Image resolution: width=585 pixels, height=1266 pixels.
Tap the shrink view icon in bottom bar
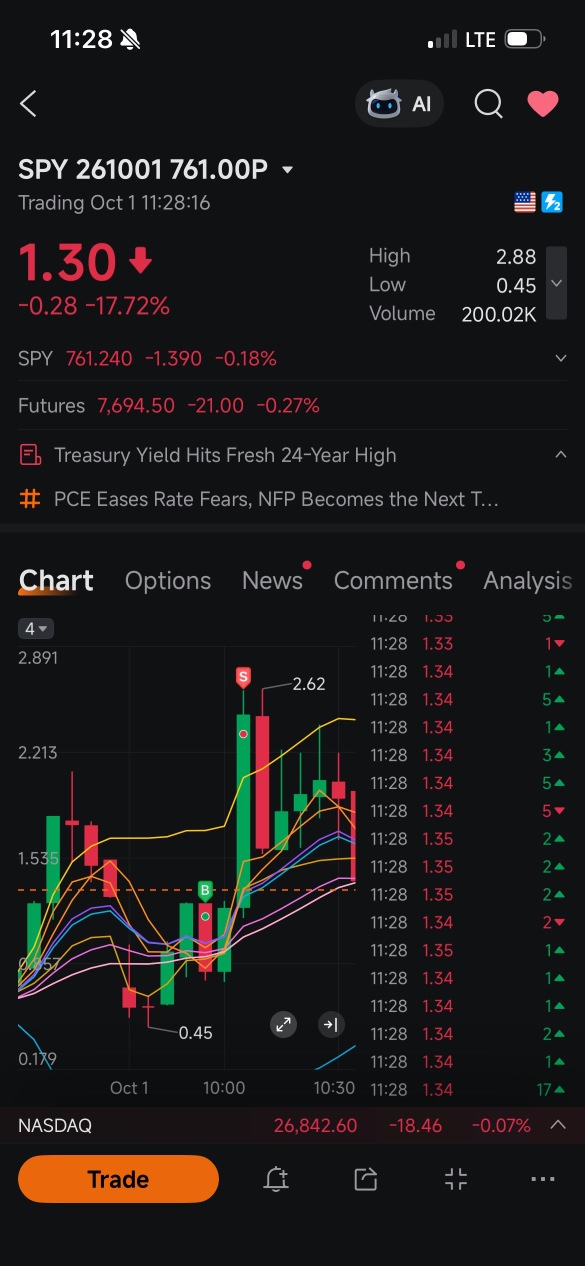pos(456,1180)
